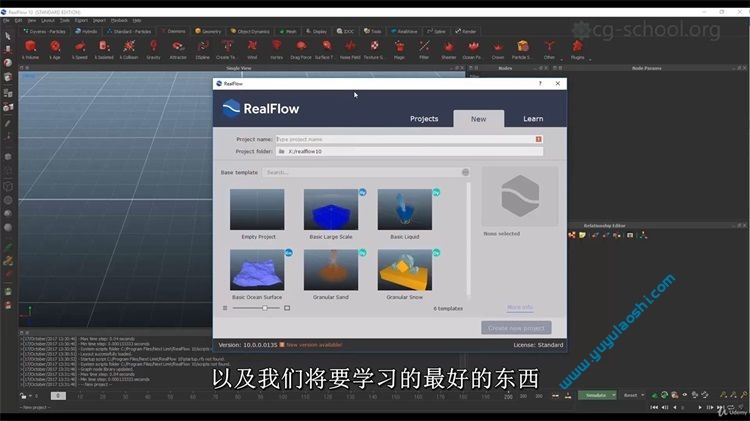The image size is (750, 421).
Task: Open the template search options icon
Action: (465, 172)
